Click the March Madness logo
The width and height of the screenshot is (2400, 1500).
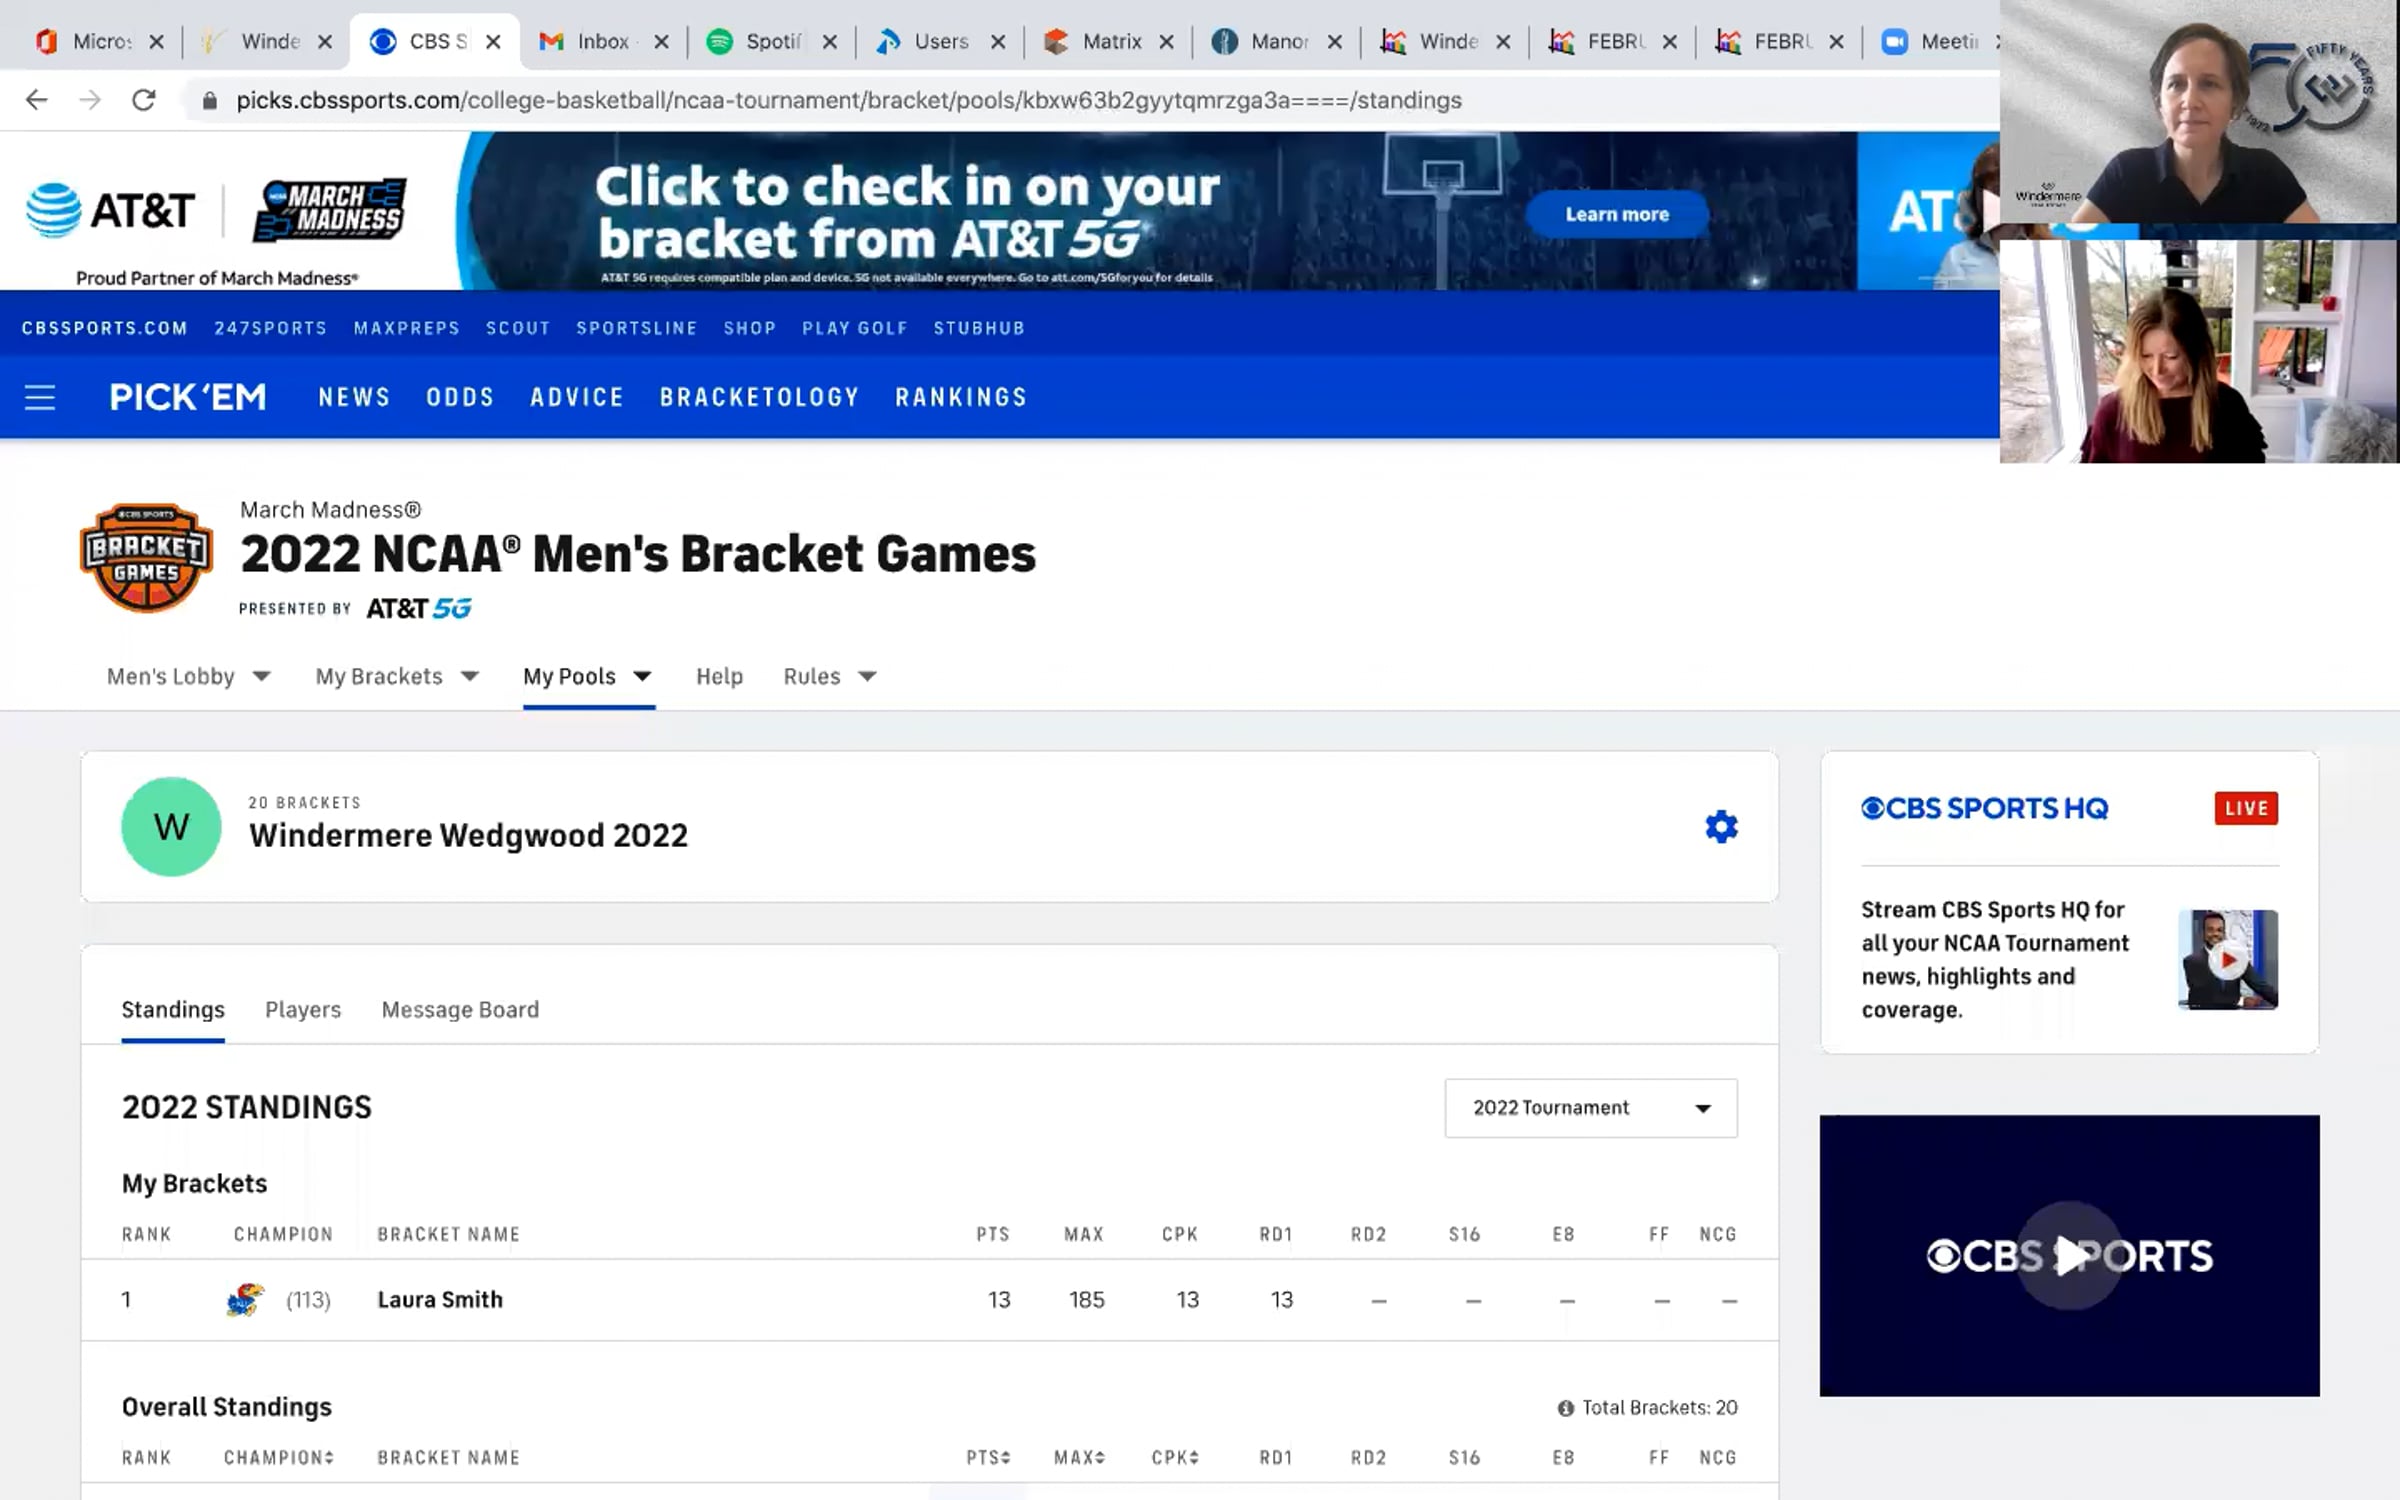click(330, 210)
